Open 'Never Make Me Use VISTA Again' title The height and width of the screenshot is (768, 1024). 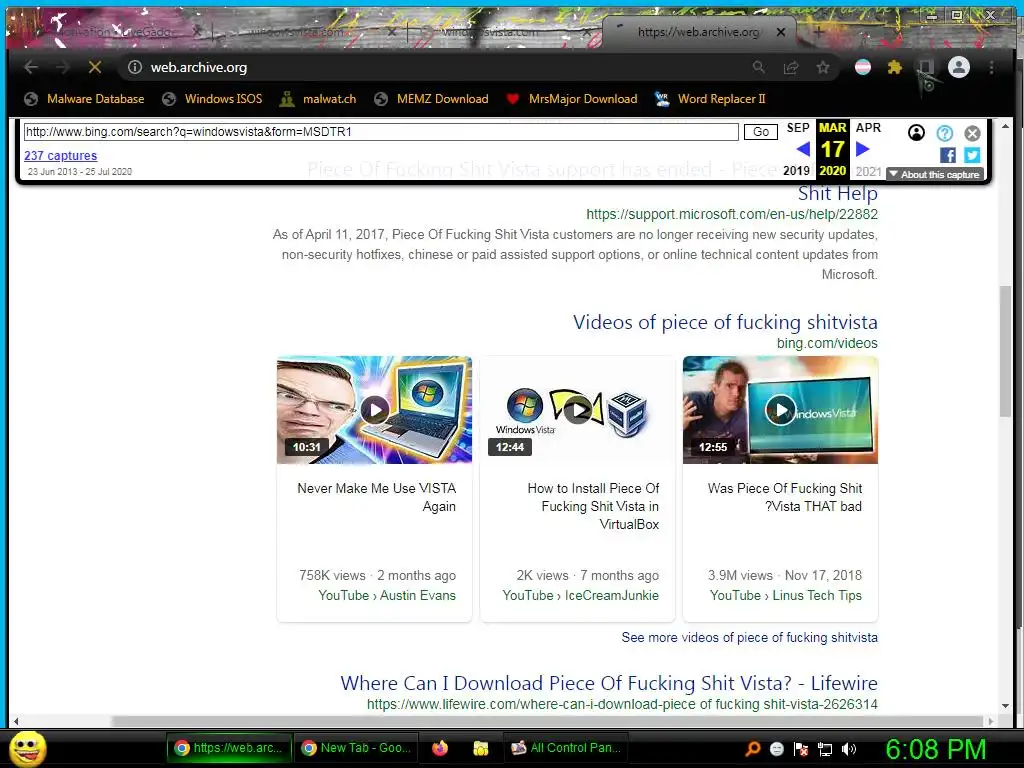[x=376, y=497]
